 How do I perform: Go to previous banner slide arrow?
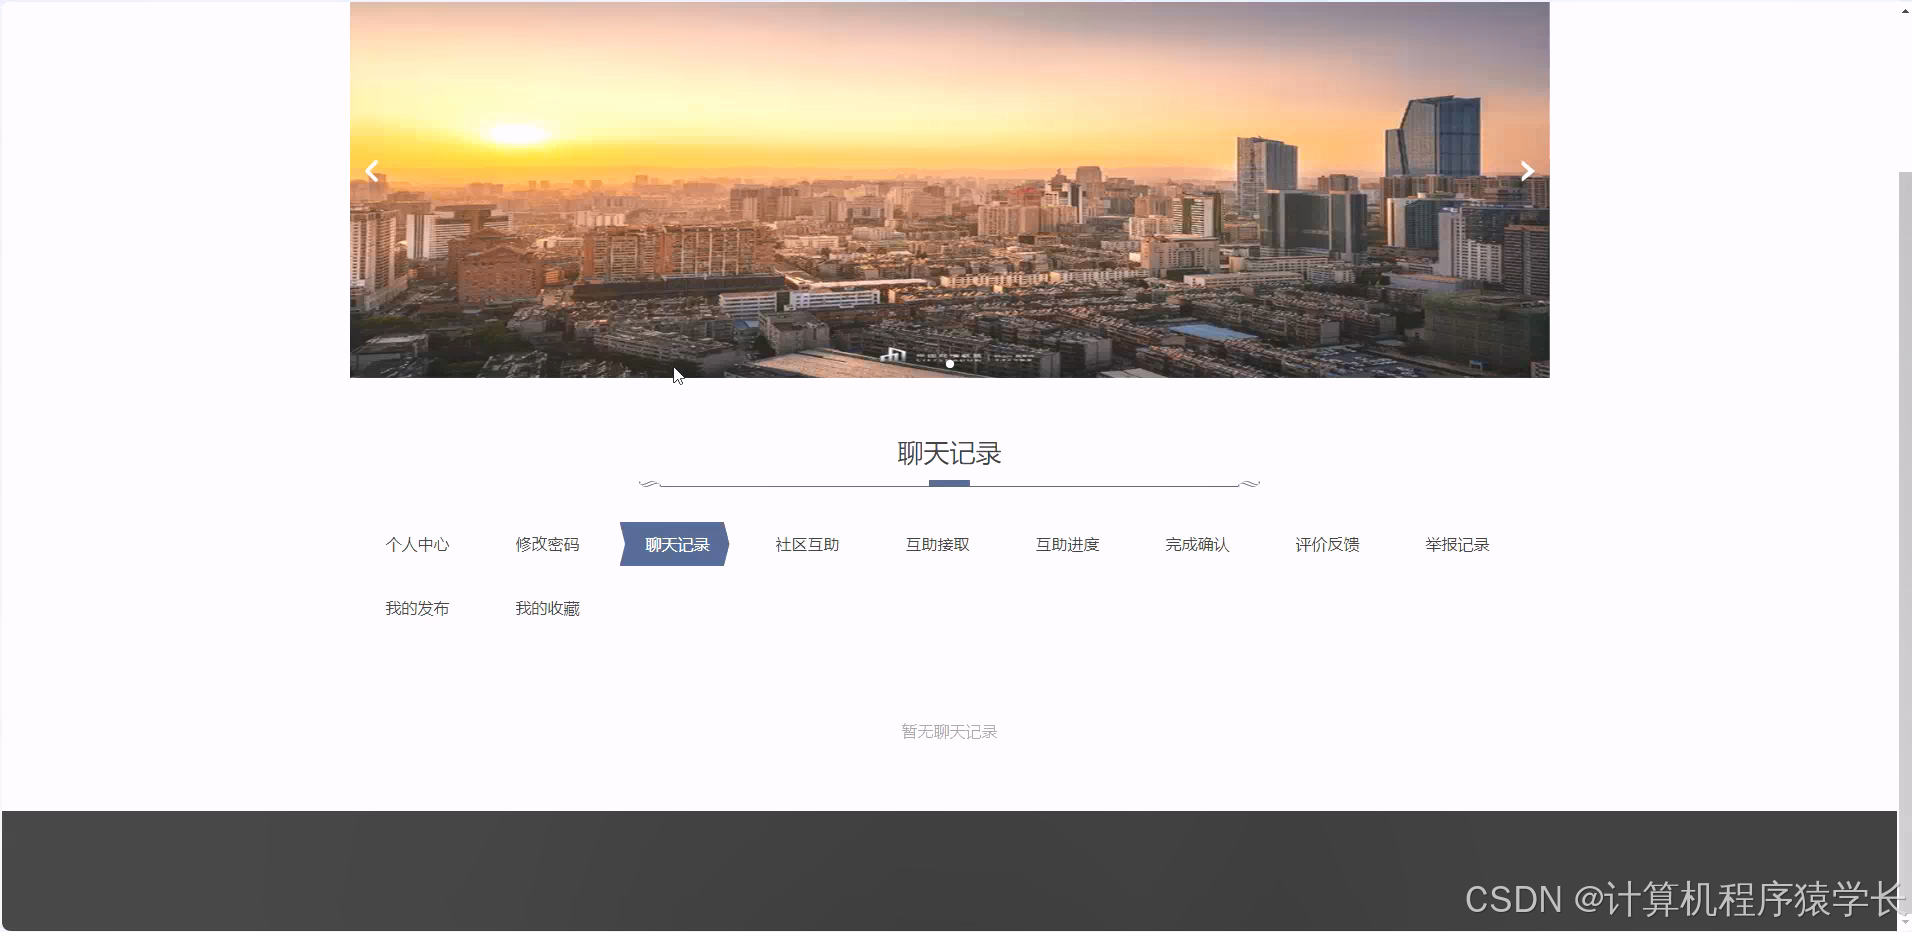click(372, 171)
